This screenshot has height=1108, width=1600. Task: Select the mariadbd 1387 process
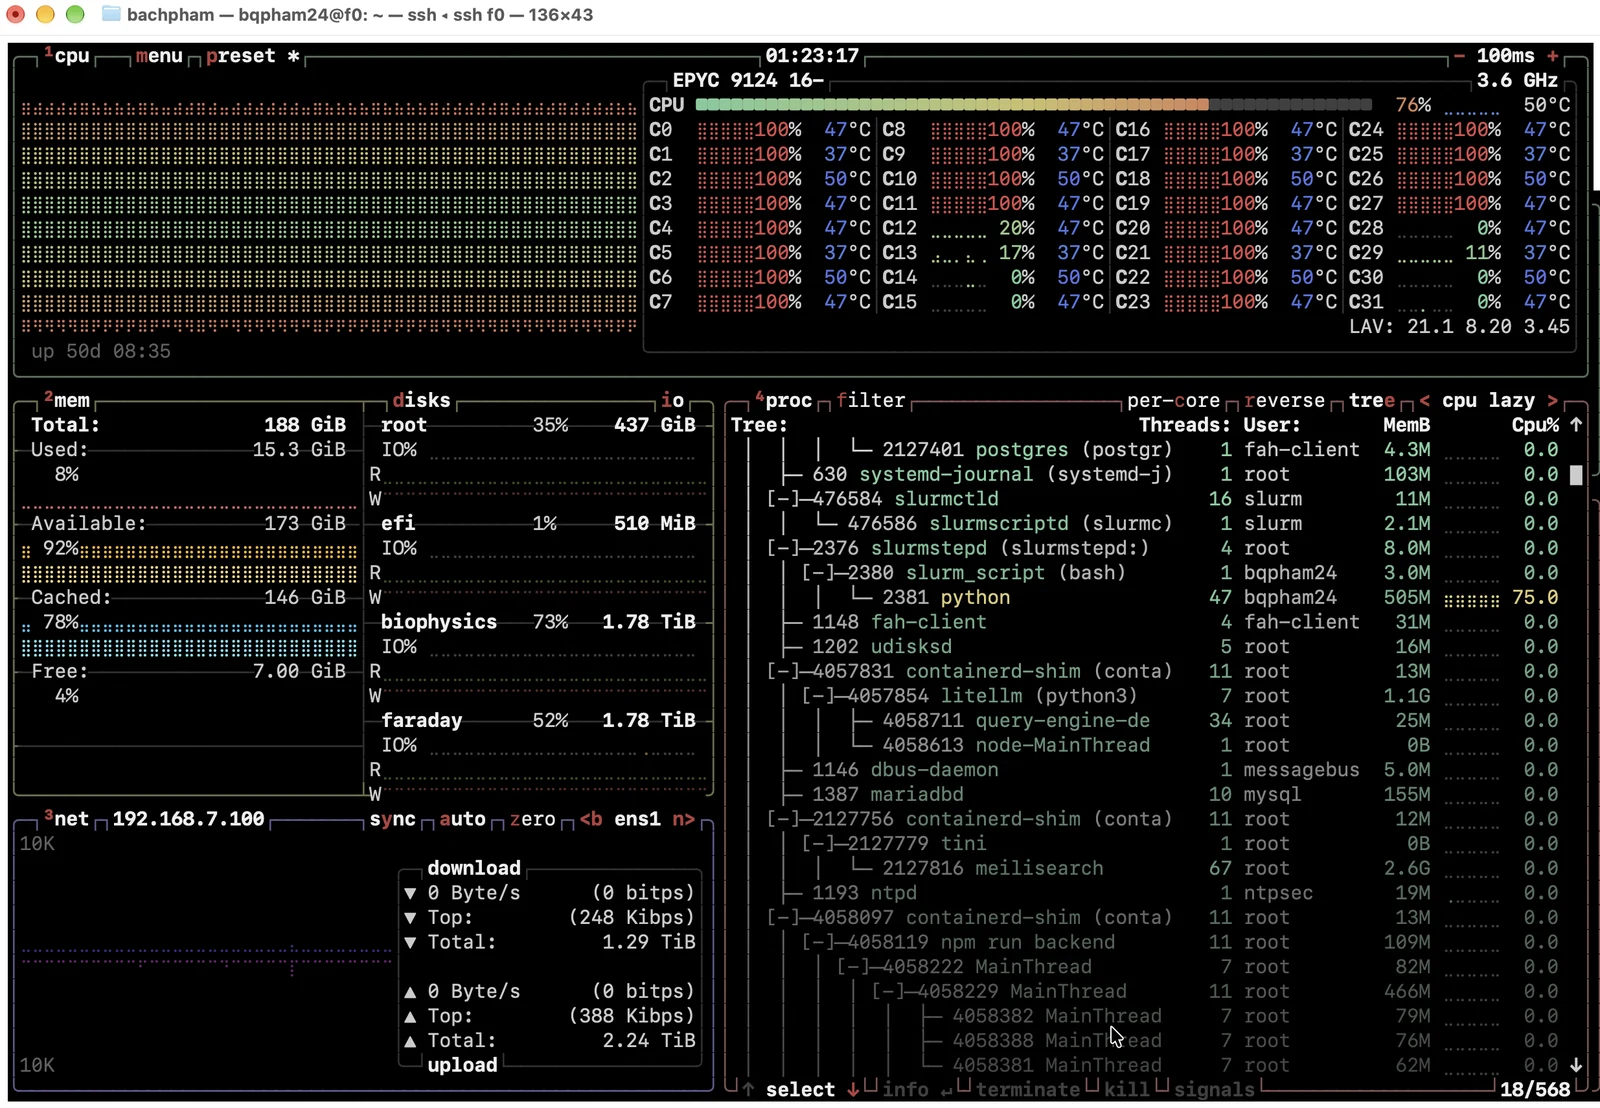[x=1145, y=794]
